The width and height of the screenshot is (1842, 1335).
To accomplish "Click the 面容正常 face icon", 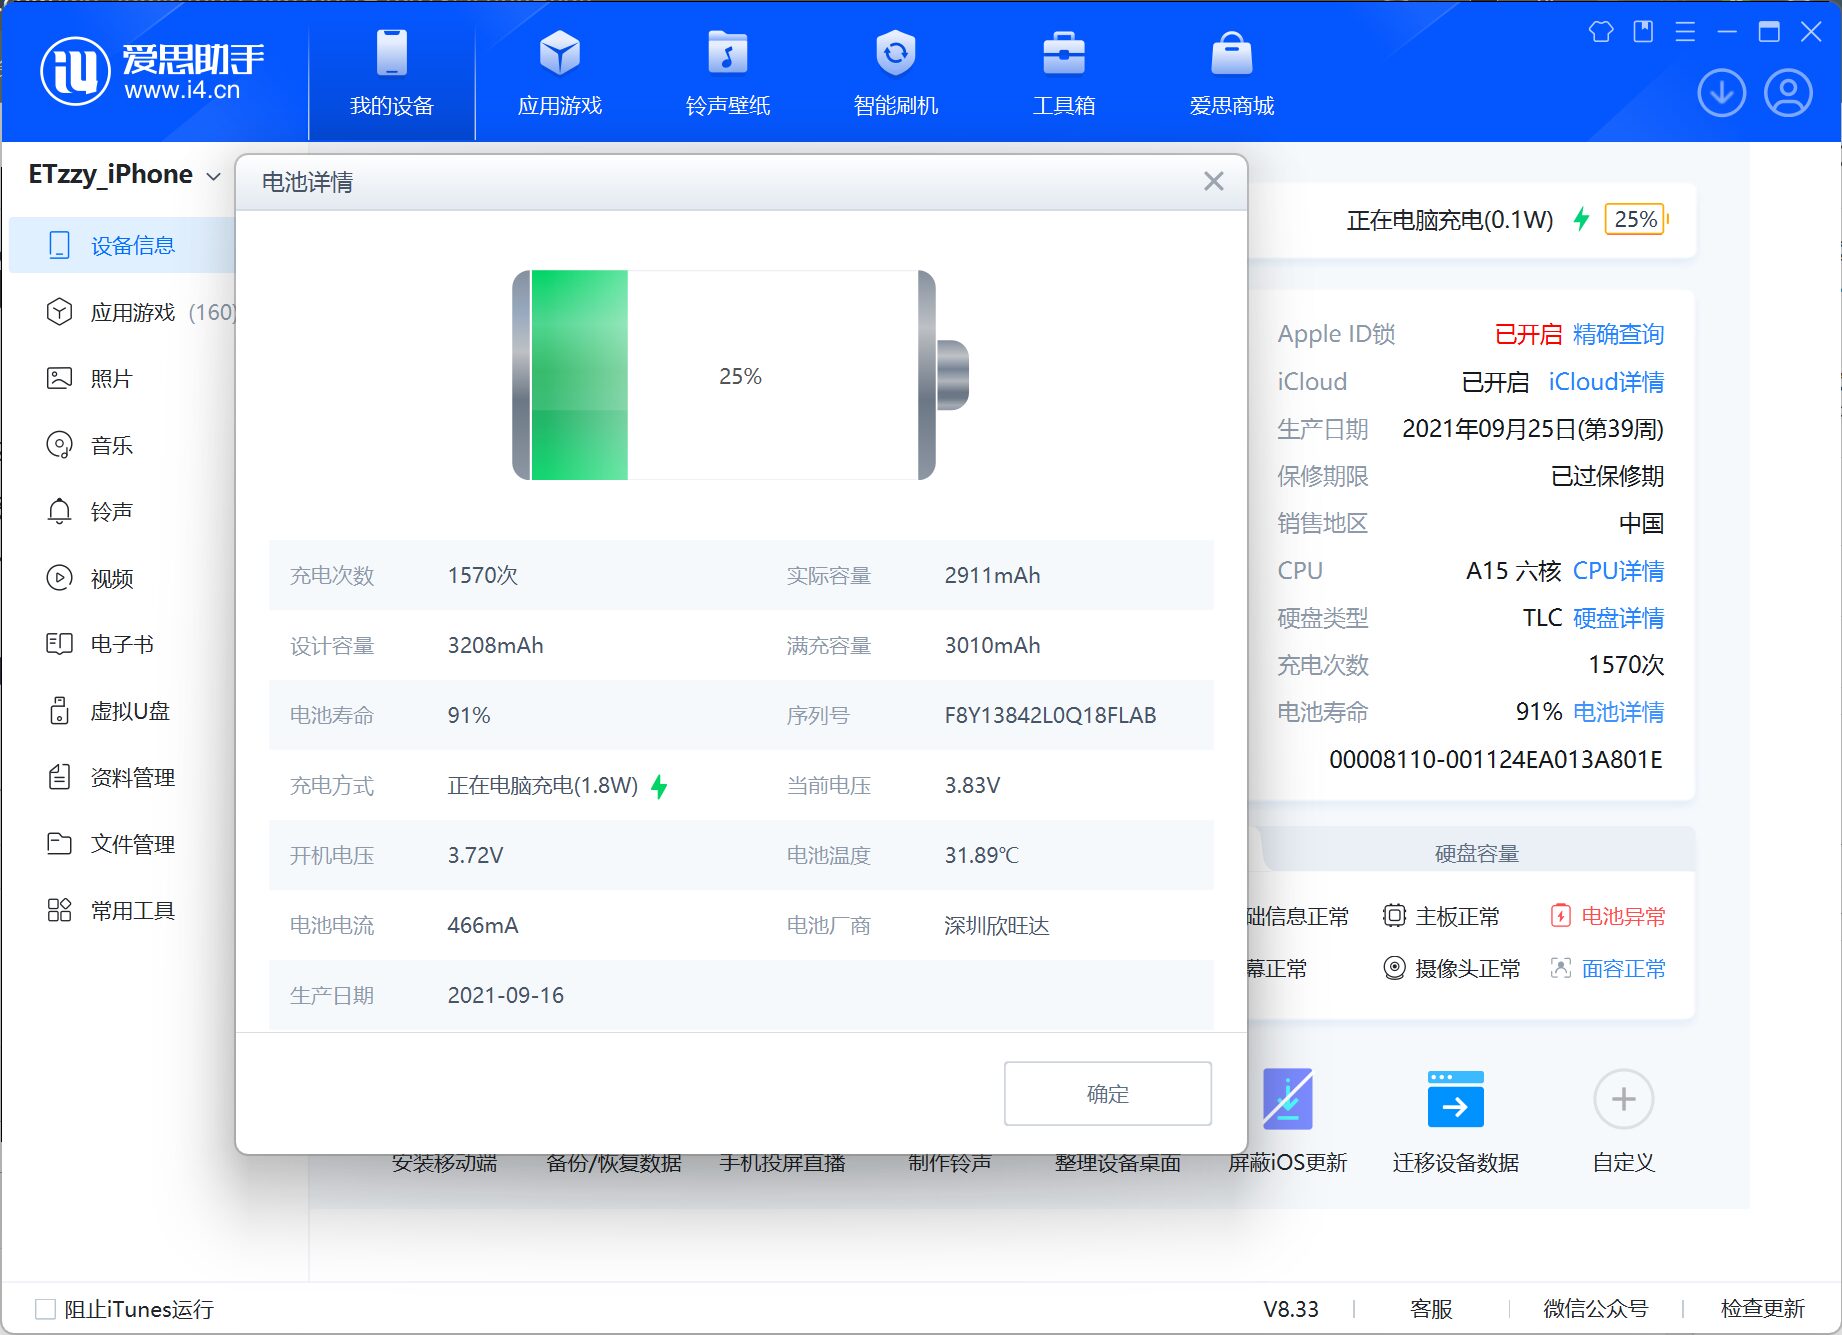I will pos(1560,968).
